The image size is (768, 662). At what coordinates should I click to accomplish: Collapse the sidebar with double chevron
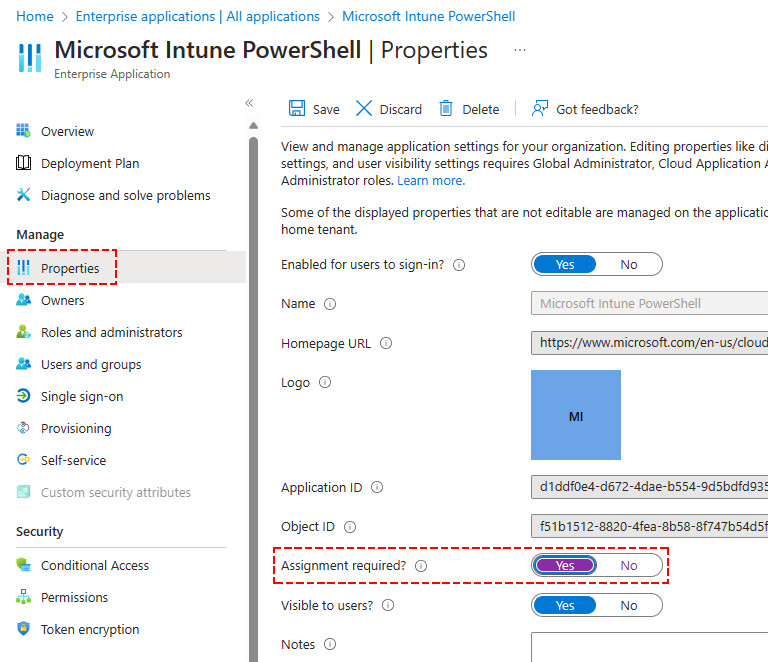(249, 103)
